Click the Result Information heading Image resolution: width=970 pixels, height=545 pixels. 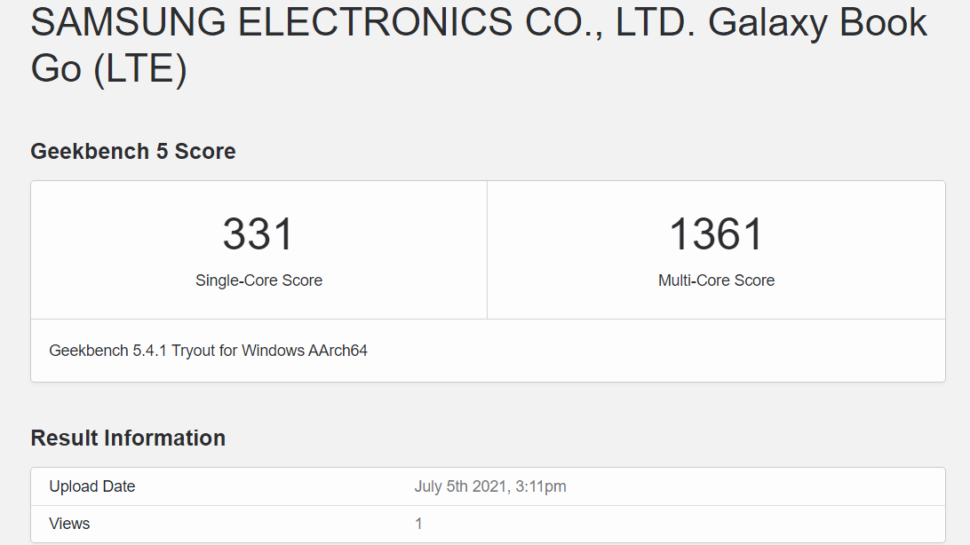click(x=128, y=438)
